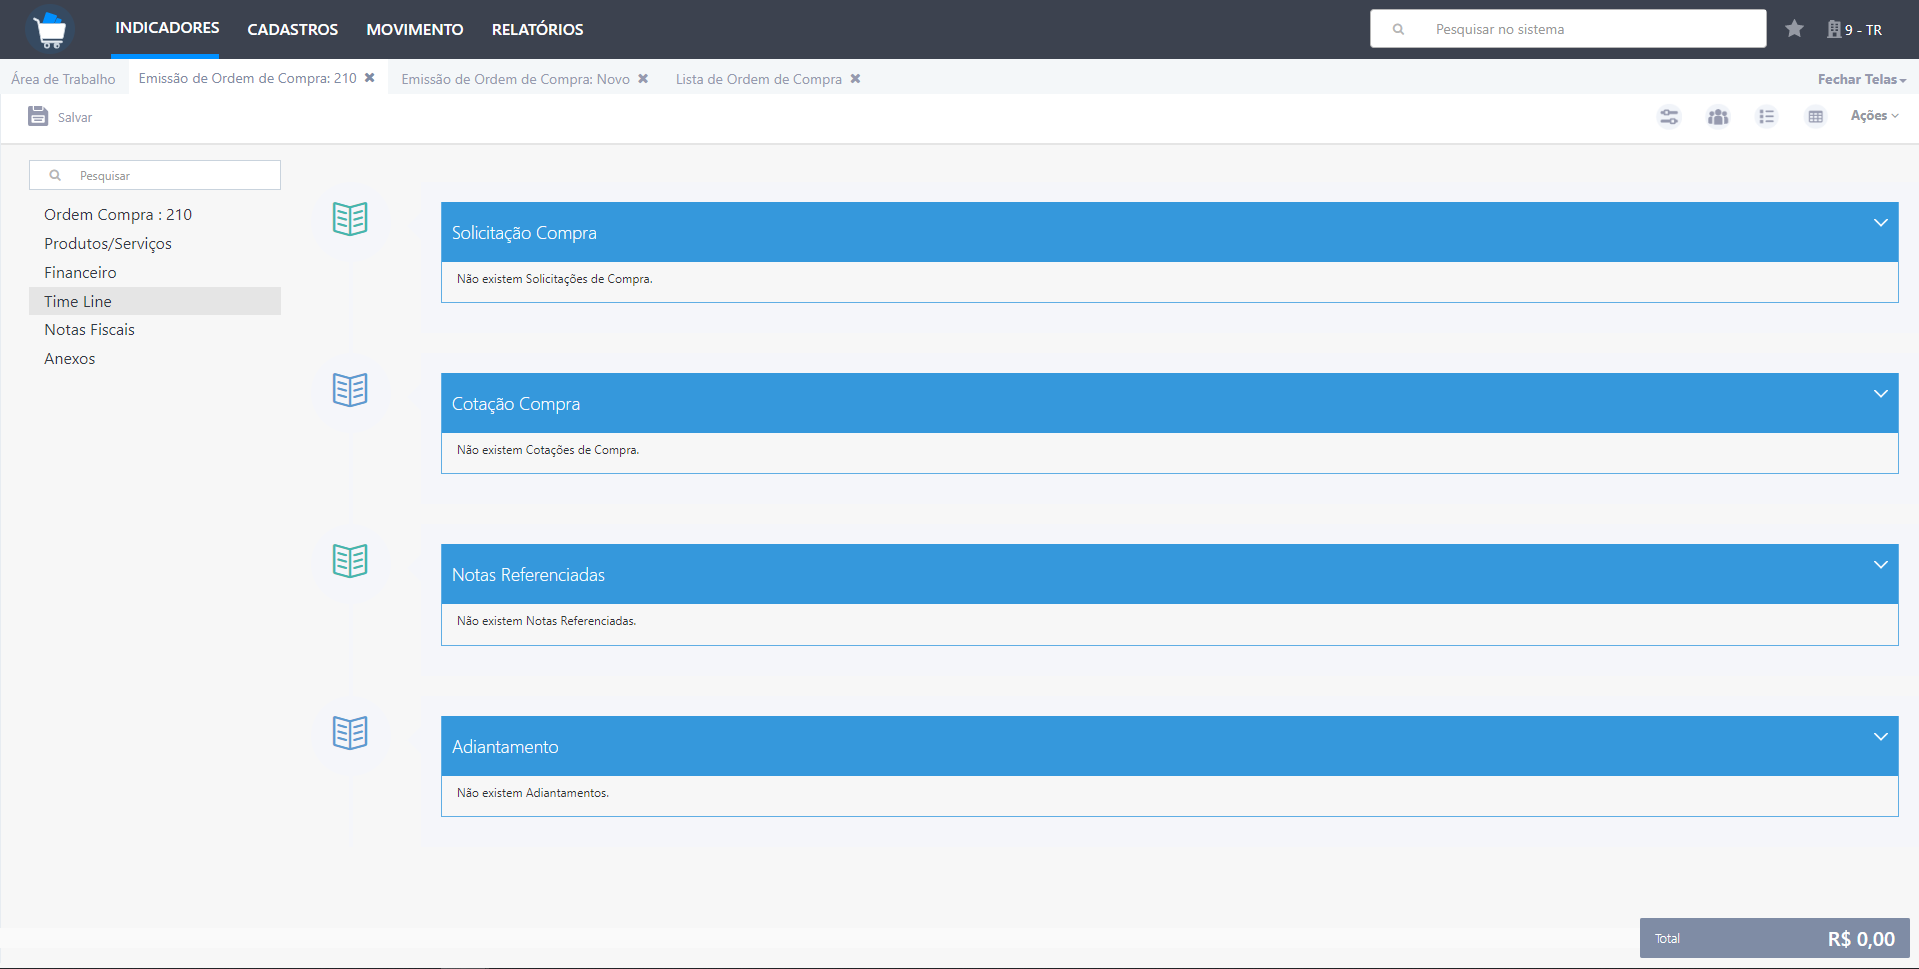The width and height of the screenshot is (1919, 969).
Task: Click book icon beside Cotação Compra
Action: 350,389
